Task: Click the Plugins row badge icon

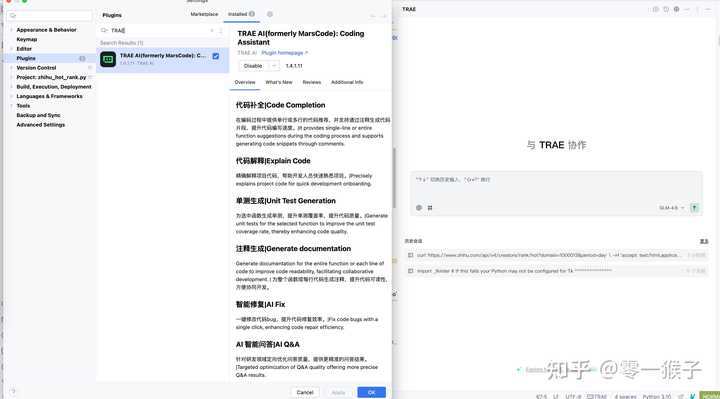Action: pos(82,58)
